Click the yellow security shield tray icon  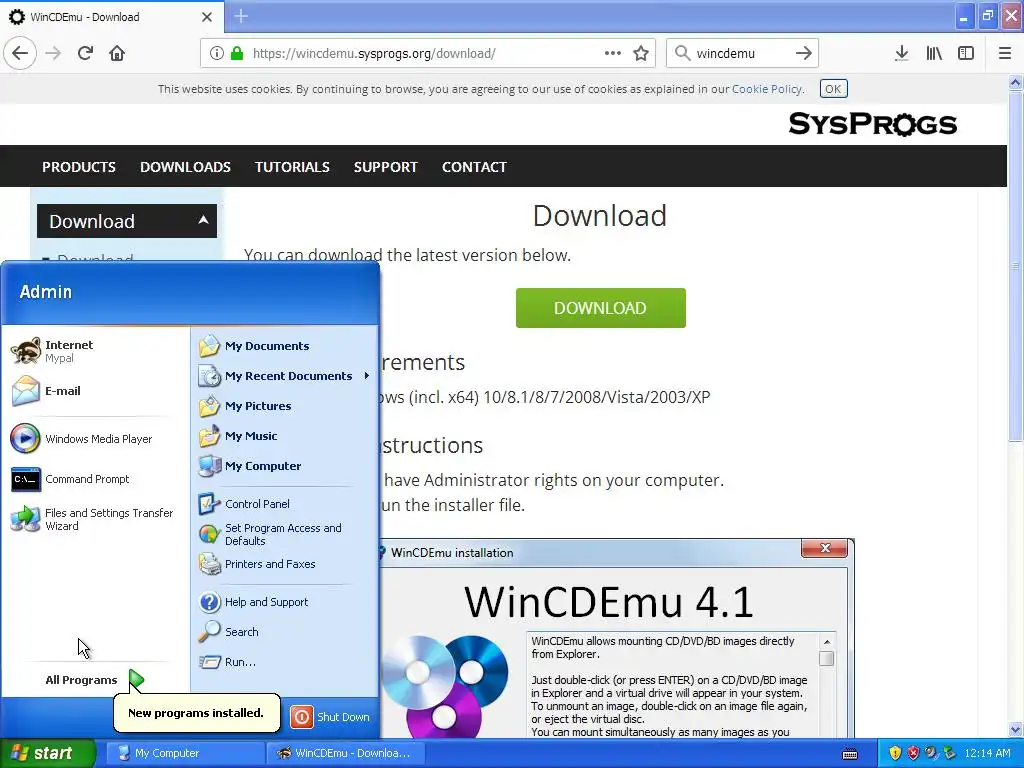(895, 753)
